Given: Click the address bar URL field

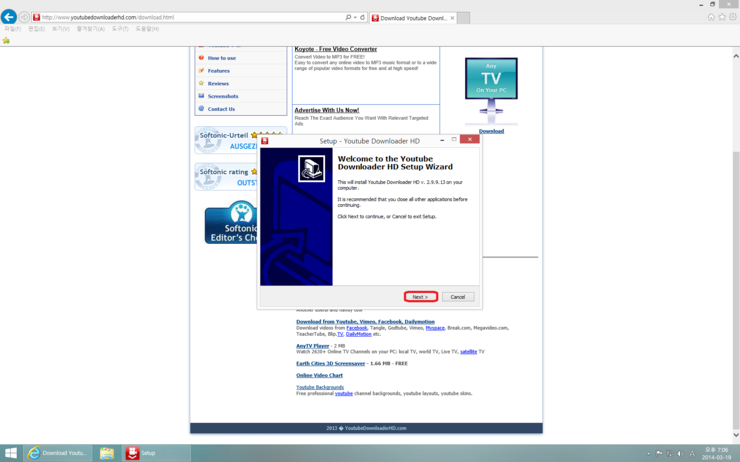Looking at the screenshot, I should pos(189,17).
